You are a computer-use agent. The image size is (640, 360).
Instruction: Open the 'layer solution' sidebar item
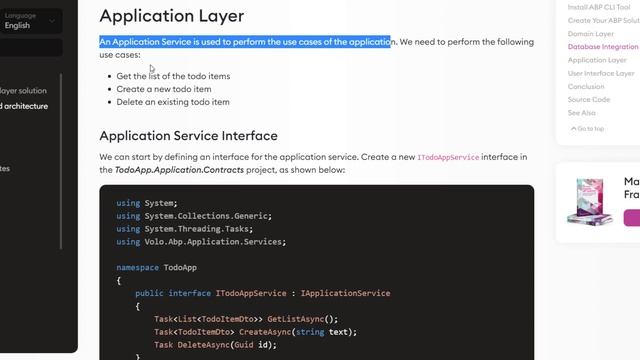click(23, 91)
